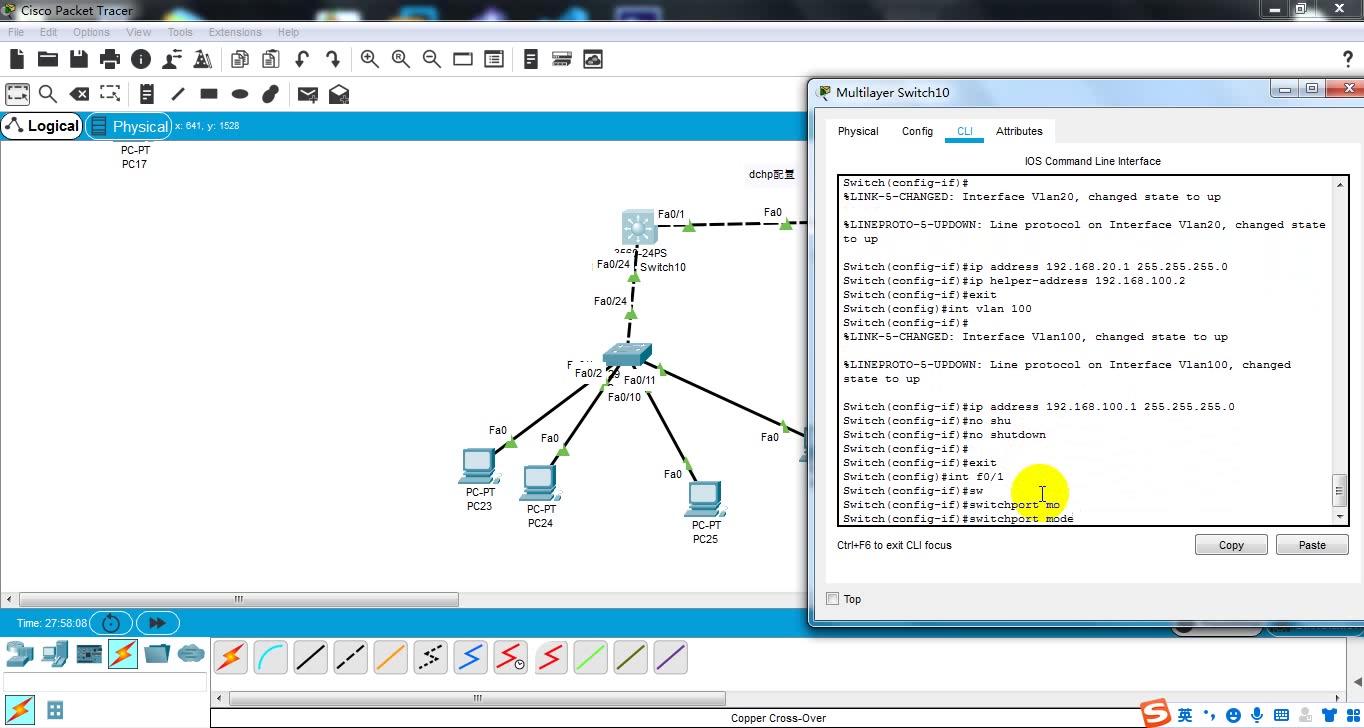Click into the CLI terminal text area

pyautogui.click(x=1086, y=351)
